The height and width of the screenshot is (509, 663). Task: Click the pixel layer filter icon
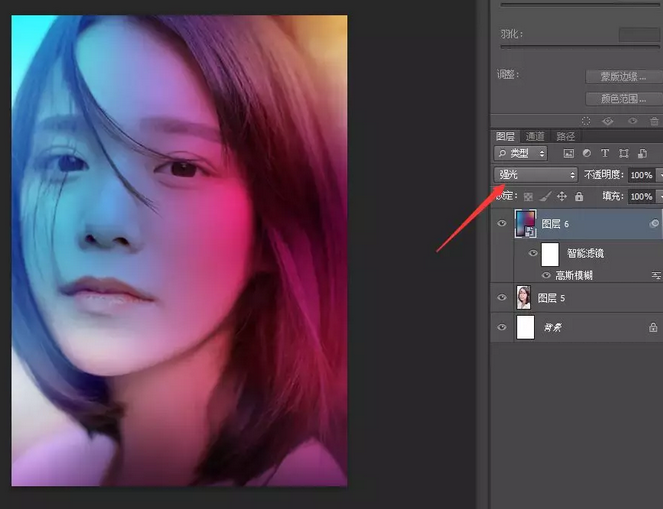569,154
